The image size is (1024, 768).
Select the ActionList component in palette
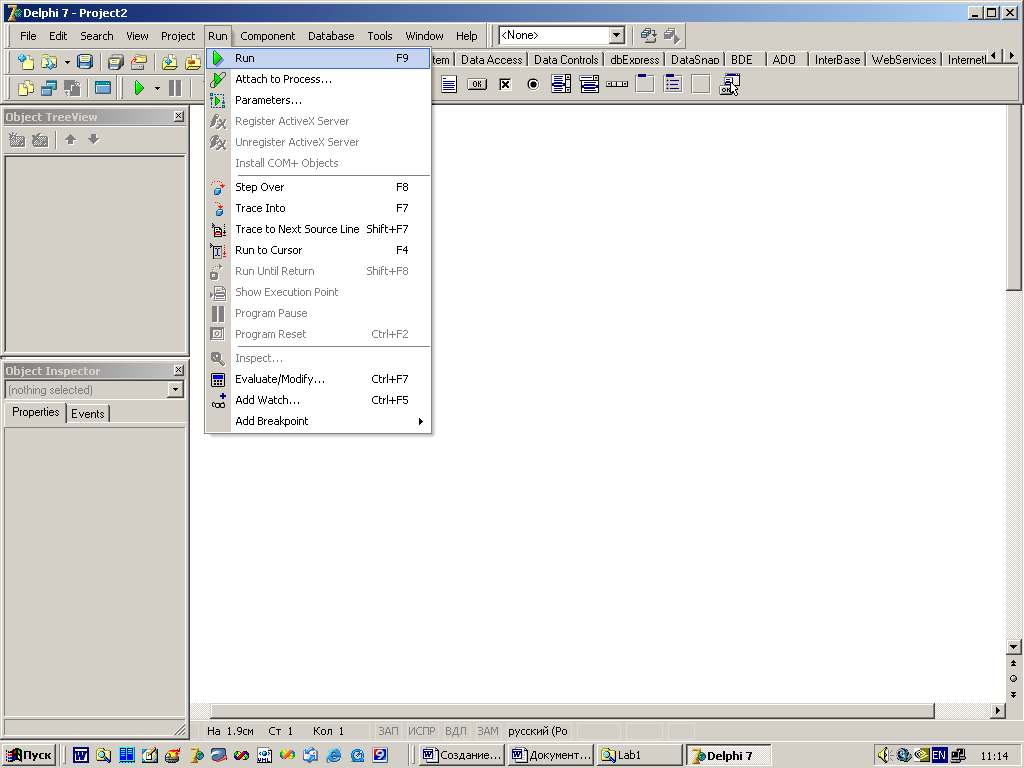pyautogui.click(x=729, y=84)
